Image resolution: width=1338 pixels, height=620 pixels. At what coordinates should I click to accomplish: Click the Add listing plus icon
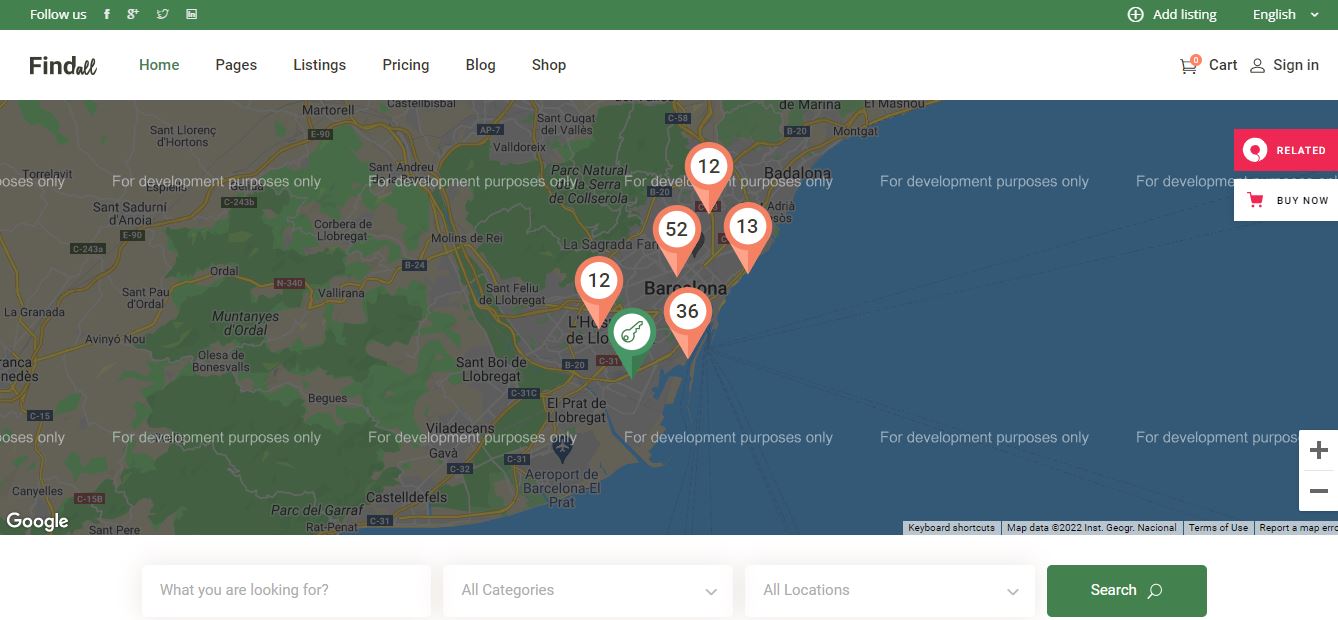click(1135, 14)
